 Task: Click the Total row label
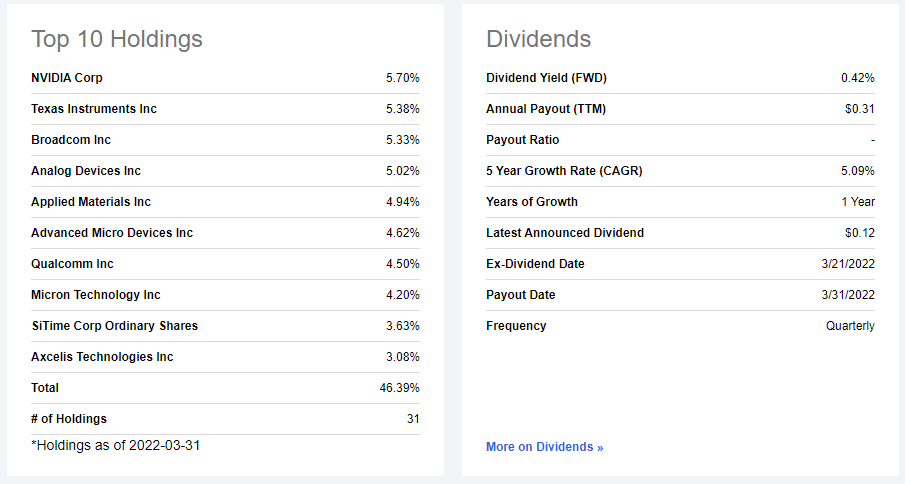(45, 388)
